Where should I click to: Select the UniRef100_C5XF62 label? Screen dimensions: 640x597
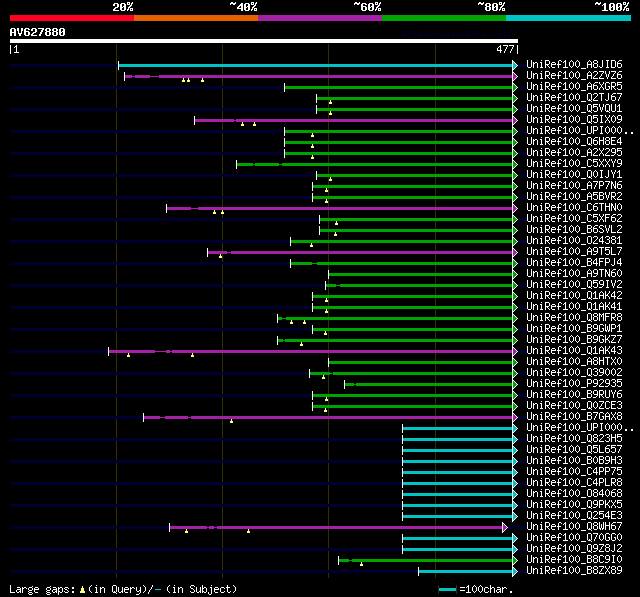(x=574, y=219)
